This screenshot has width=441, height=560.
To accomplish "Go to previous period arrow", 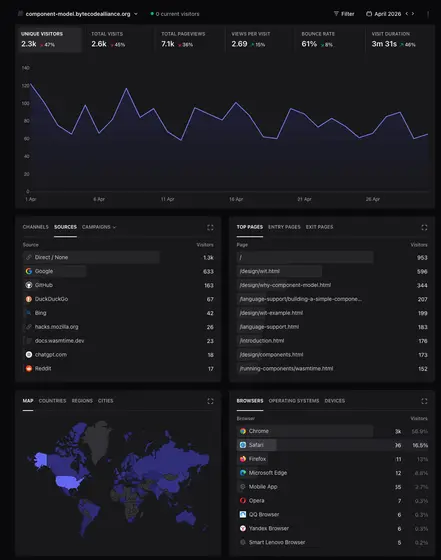I will [x=407, y=14].
